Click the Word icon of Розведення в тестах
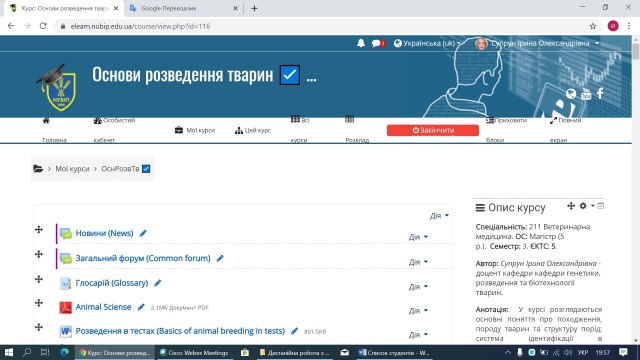Screen dimensions: 640x360 65,331
